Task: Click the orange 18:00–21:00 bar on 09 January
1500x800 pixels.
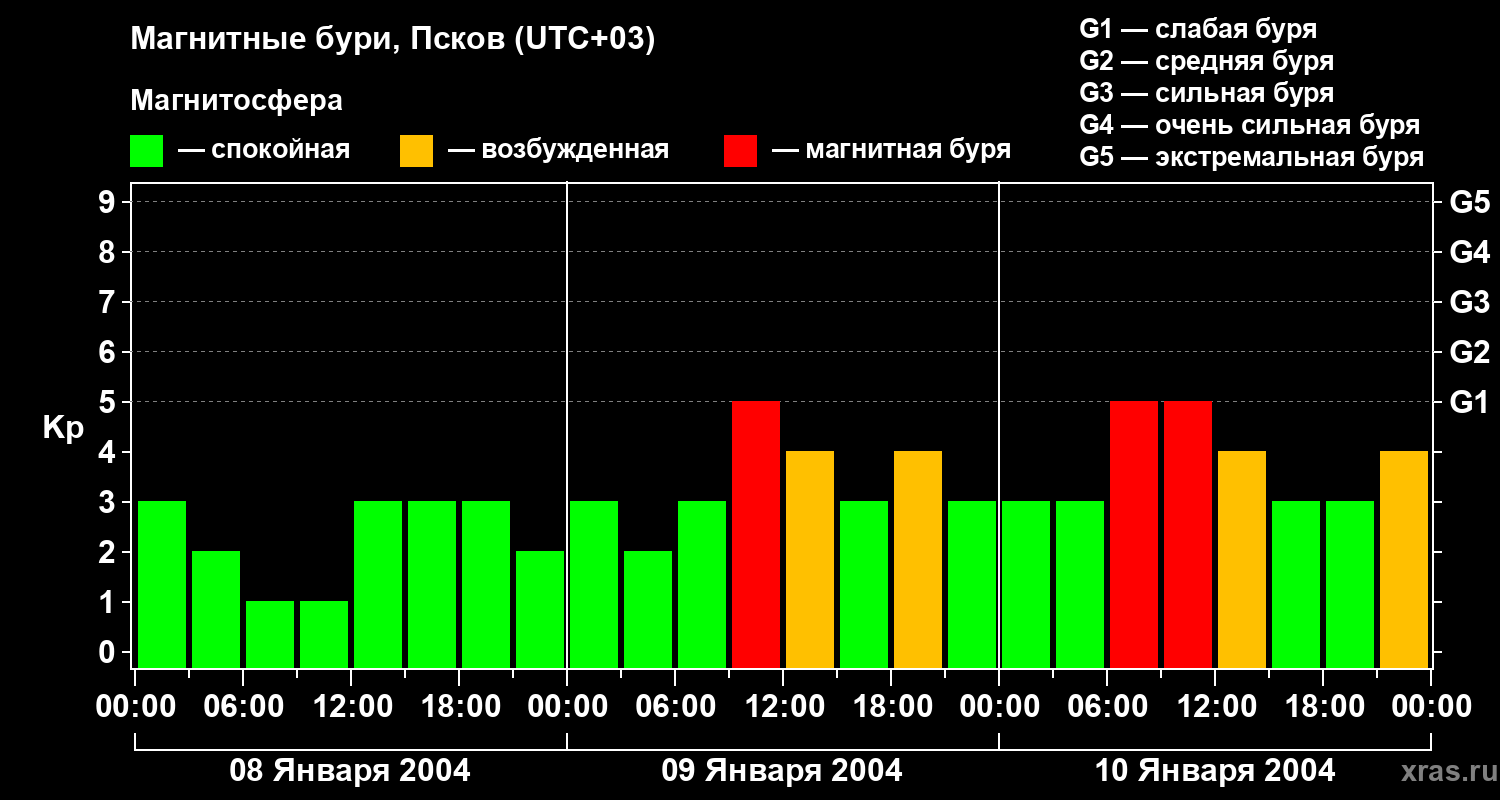Action: (x=918, y=559)
